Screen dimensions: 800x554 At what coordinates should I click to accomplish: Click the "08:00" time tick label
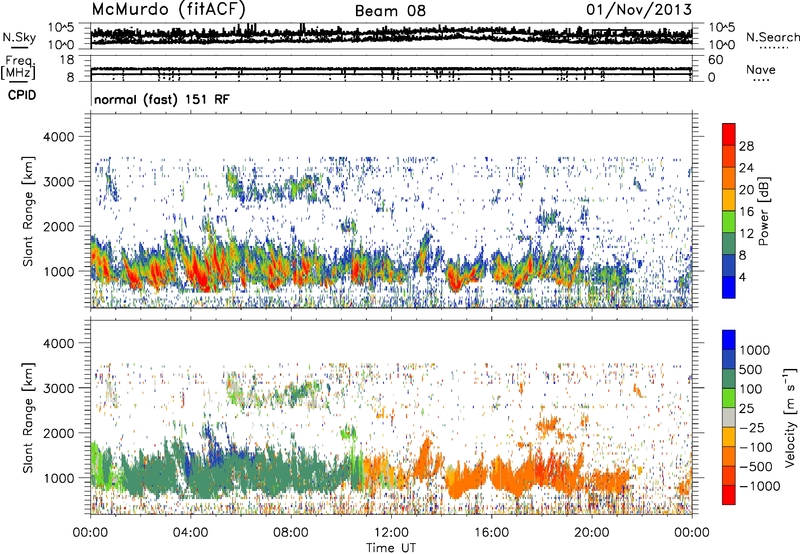tap(291, 533)
